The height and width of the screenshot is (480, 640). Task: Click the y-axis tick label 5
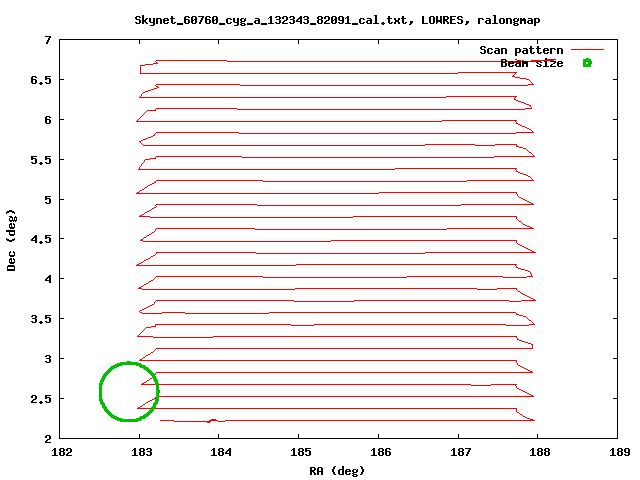[x=48, y=200]
